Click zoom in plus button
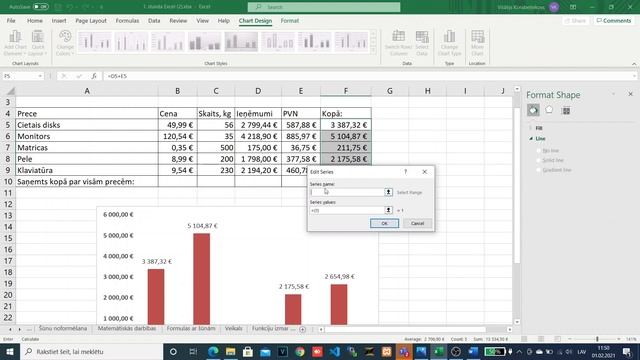 point(619,339)
